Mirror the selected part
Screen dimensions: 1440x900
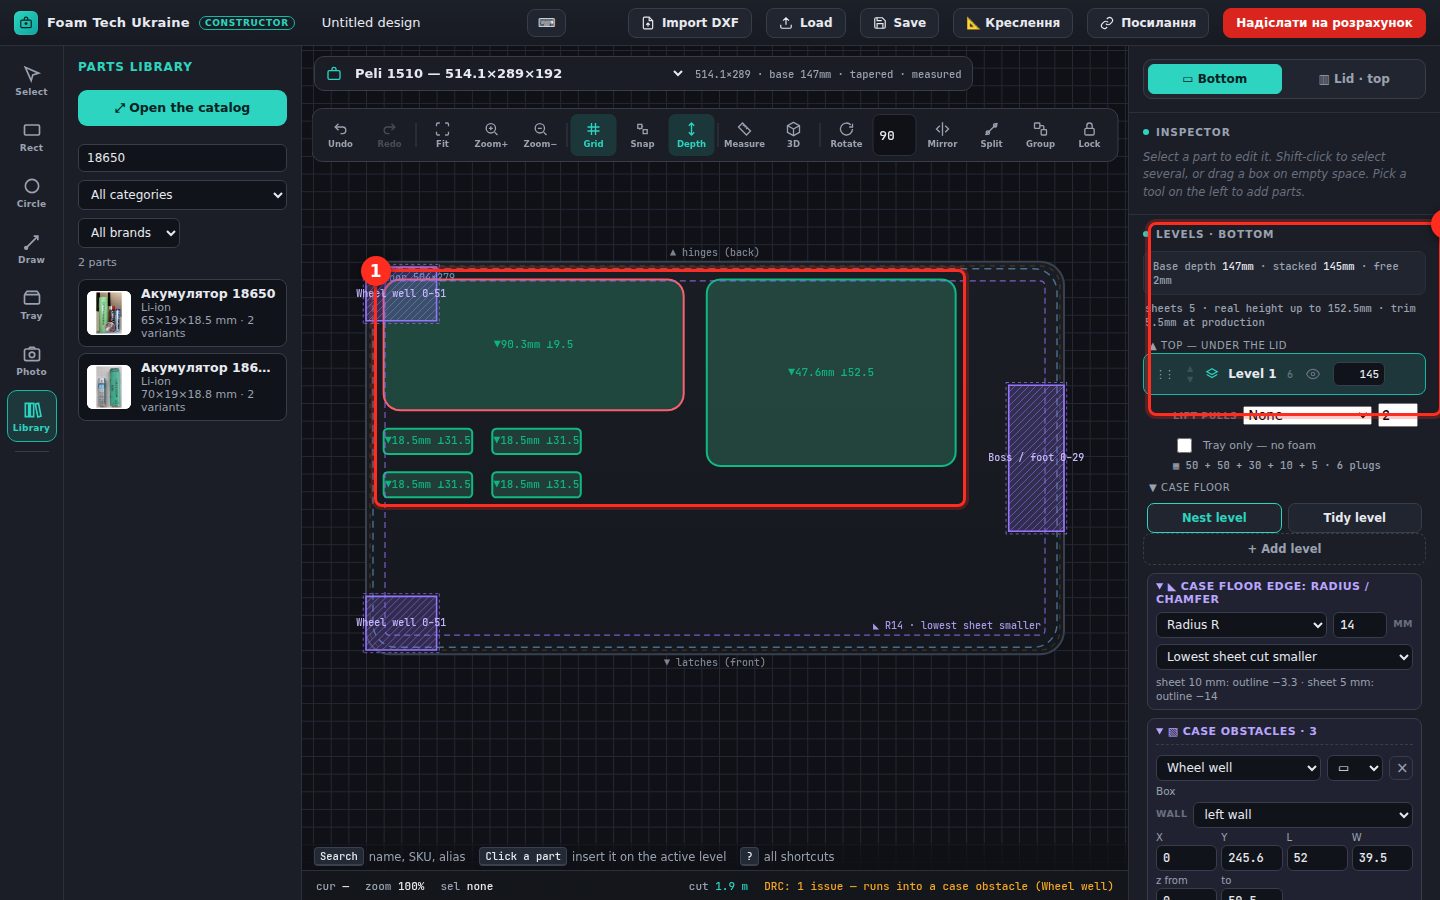[942, 135]
